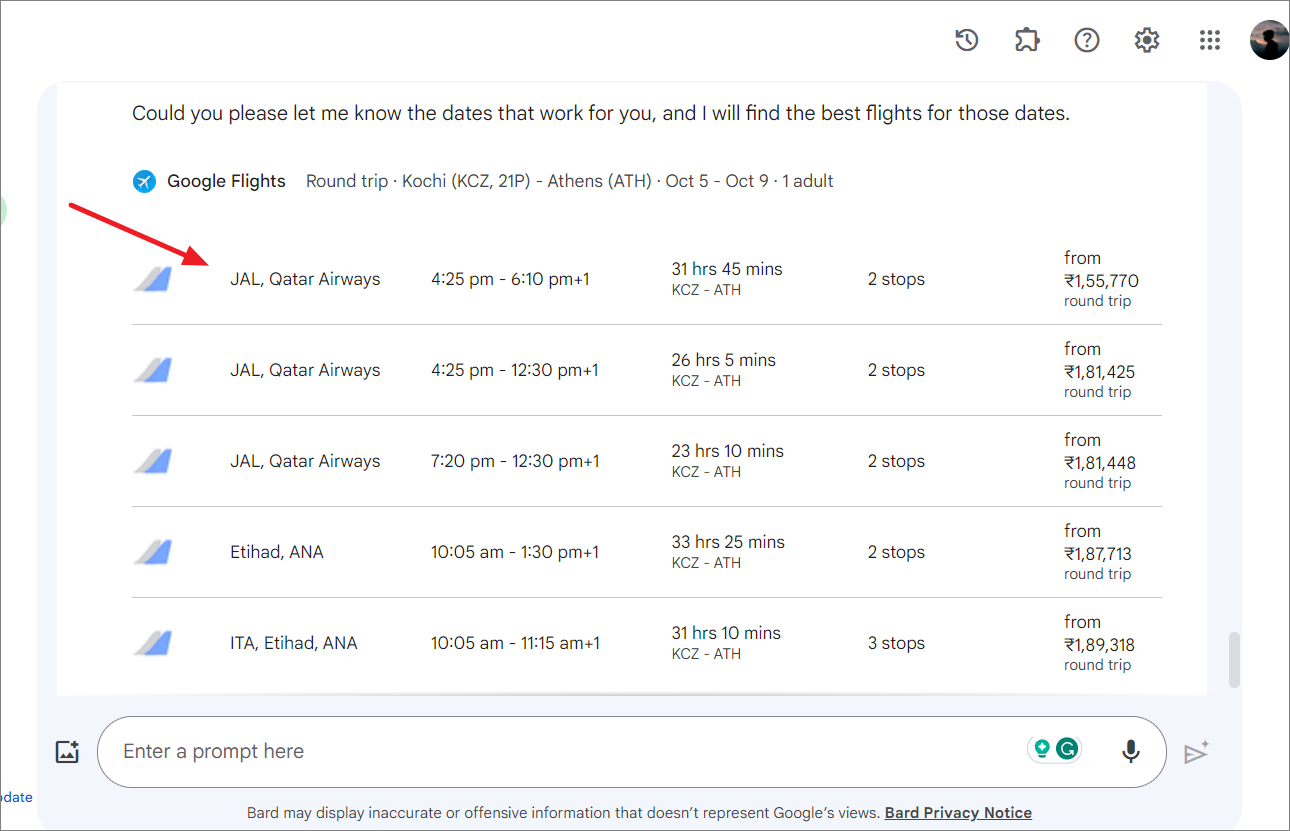
Task: Click the ITA, Etihad, ANA airline name
Action: click(x=294, y=643)
